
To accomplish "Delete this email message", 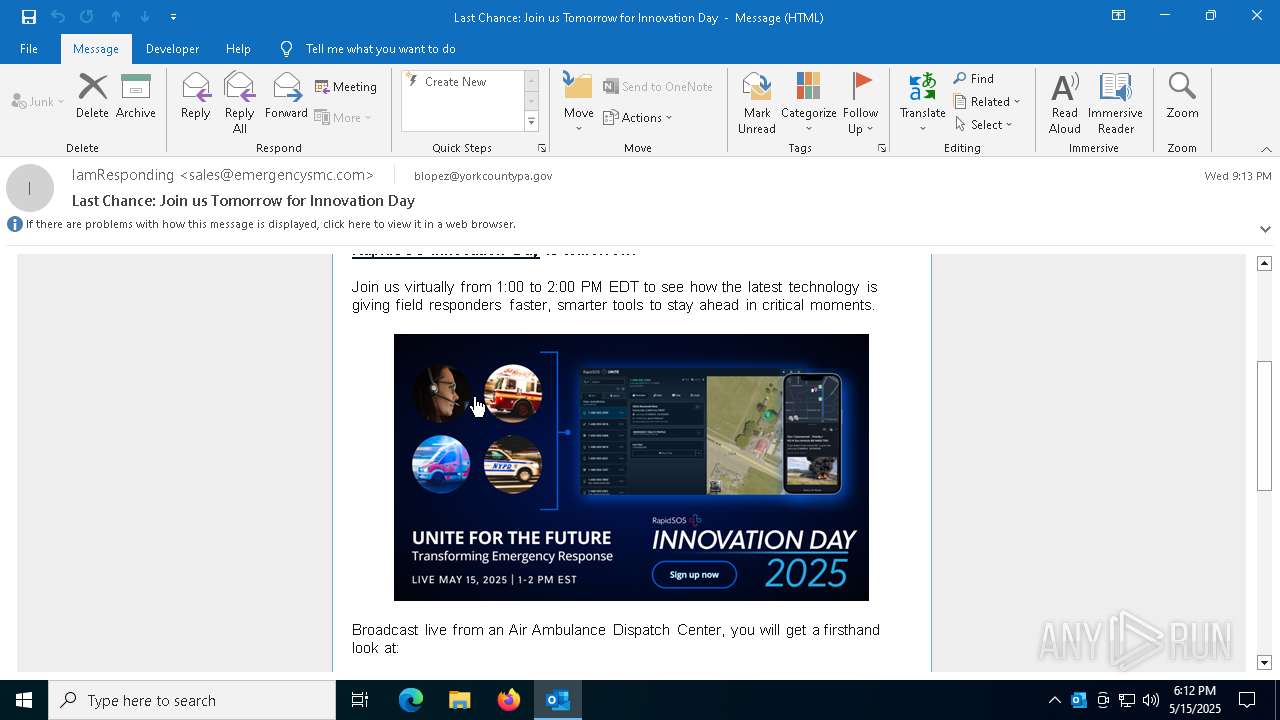I will (x=92, y=96).
